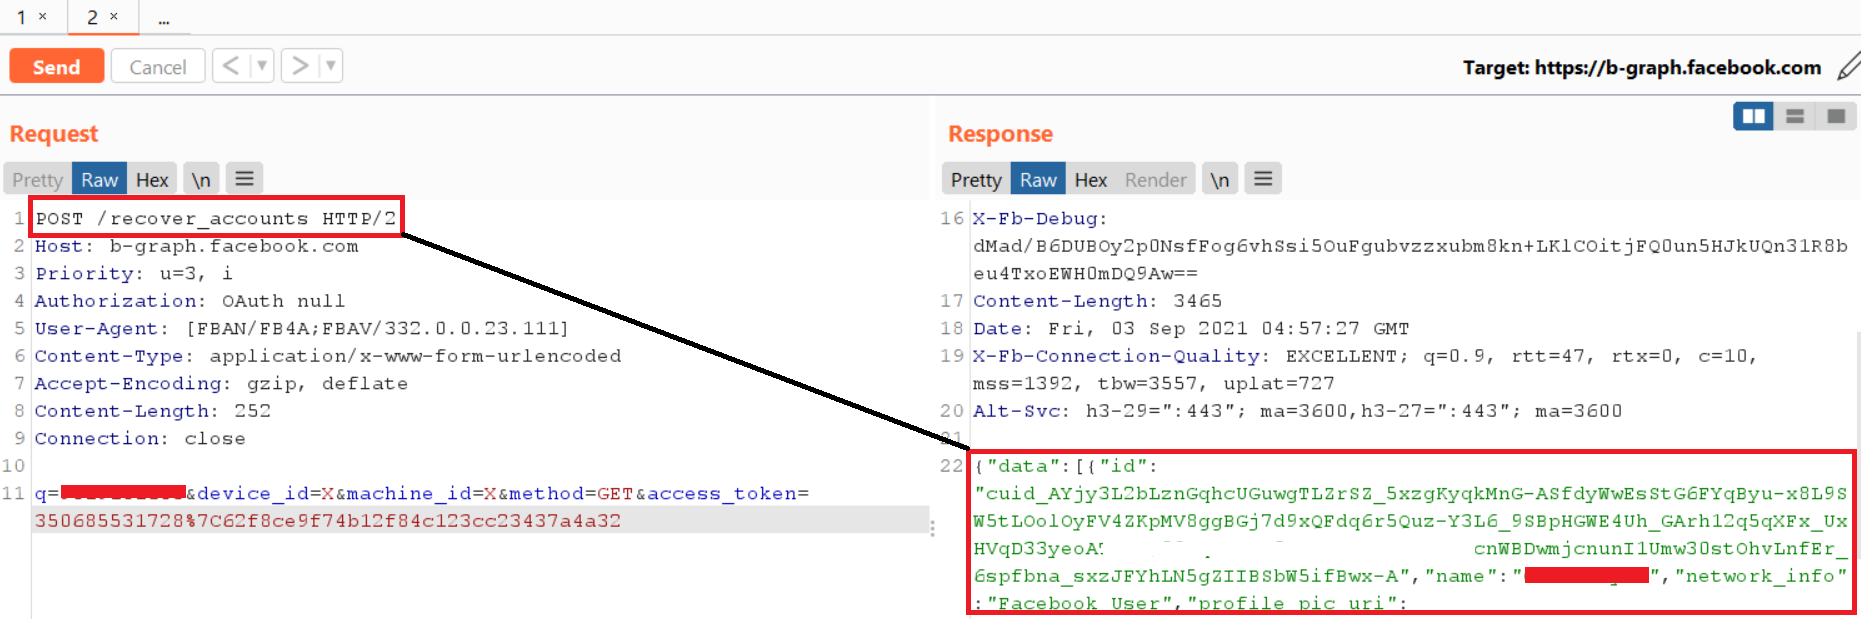Switch to Repeater tab 1

click(x=21, y=17)
